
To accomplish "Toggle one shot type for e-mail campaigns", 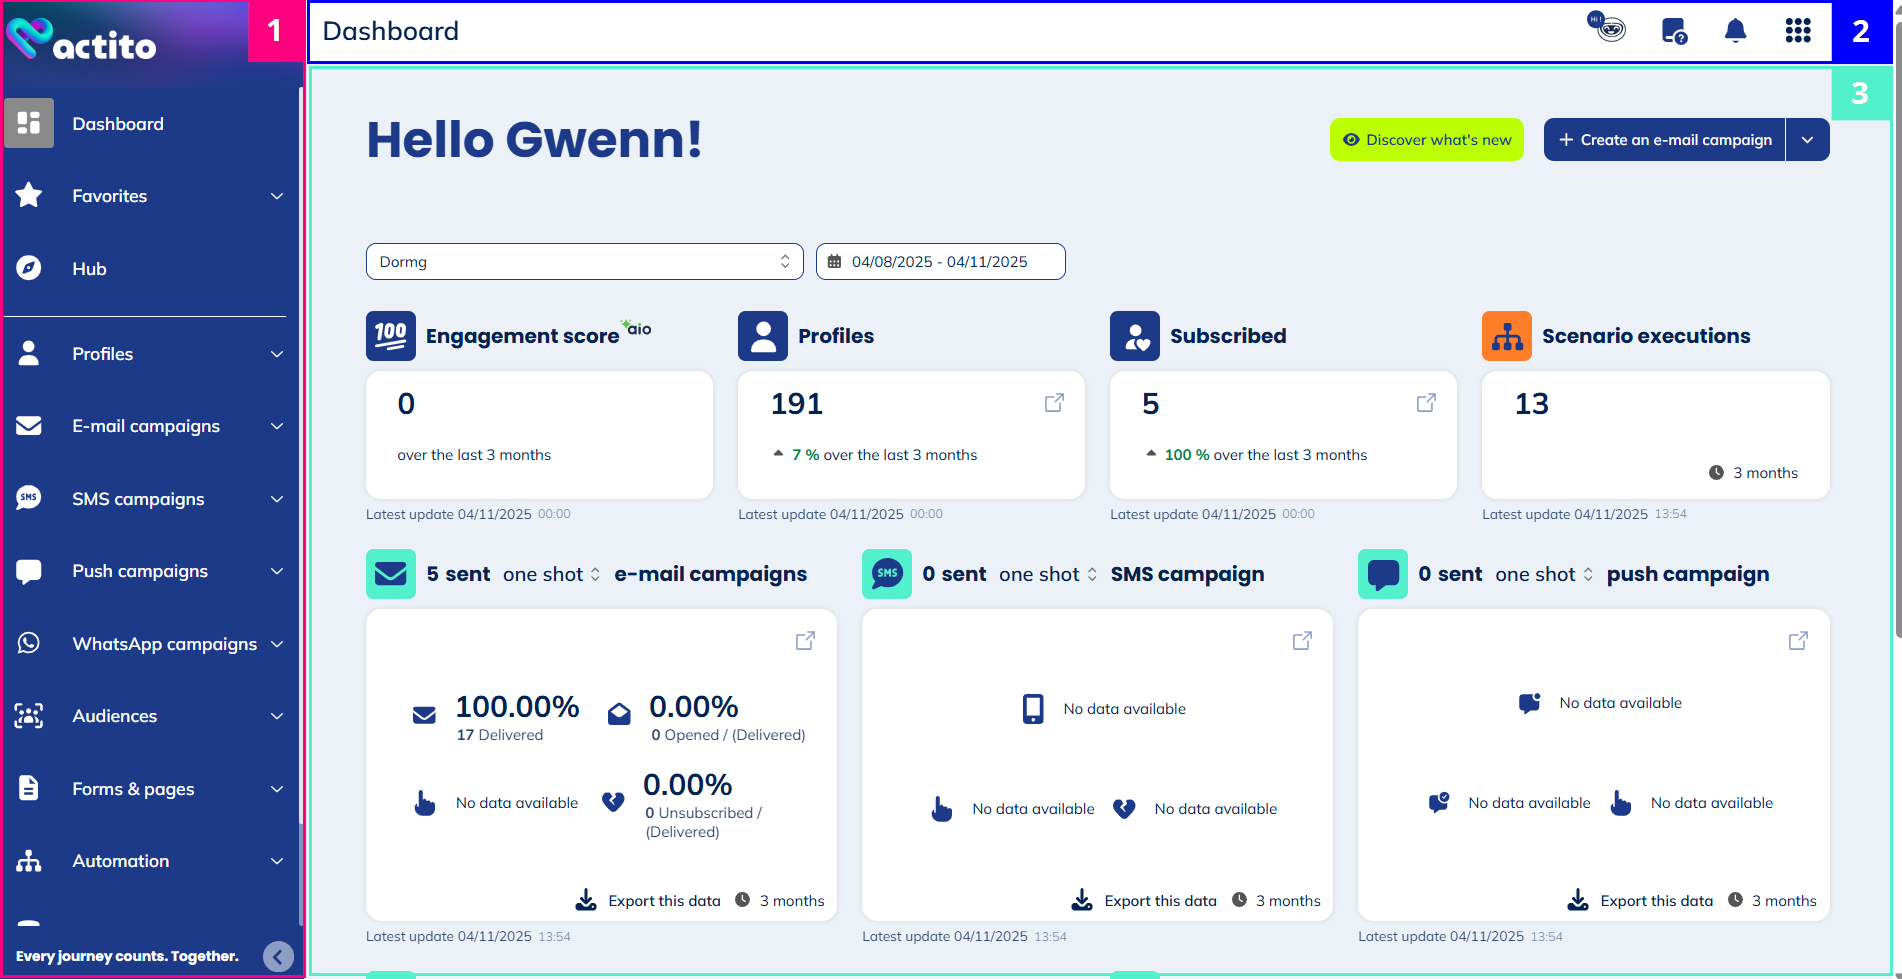I will (x=551, y=575).
